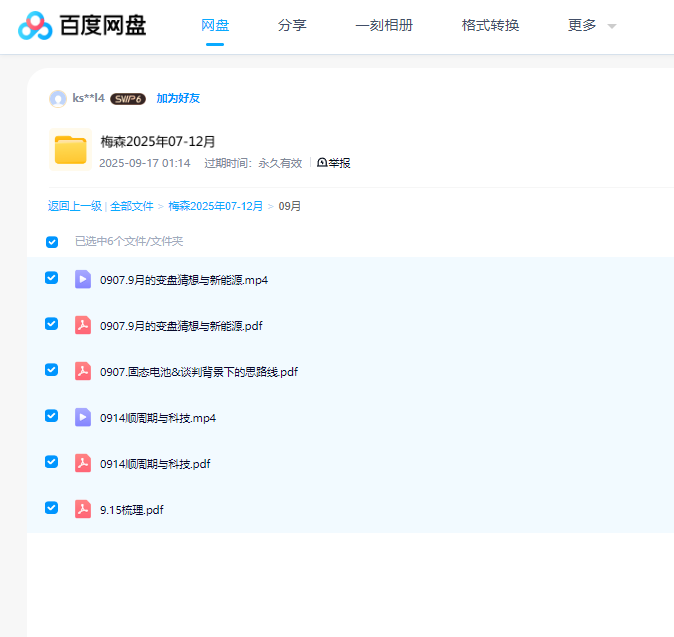
Task: Click 返回上一级 breadcrumb link
Action: 75,206
